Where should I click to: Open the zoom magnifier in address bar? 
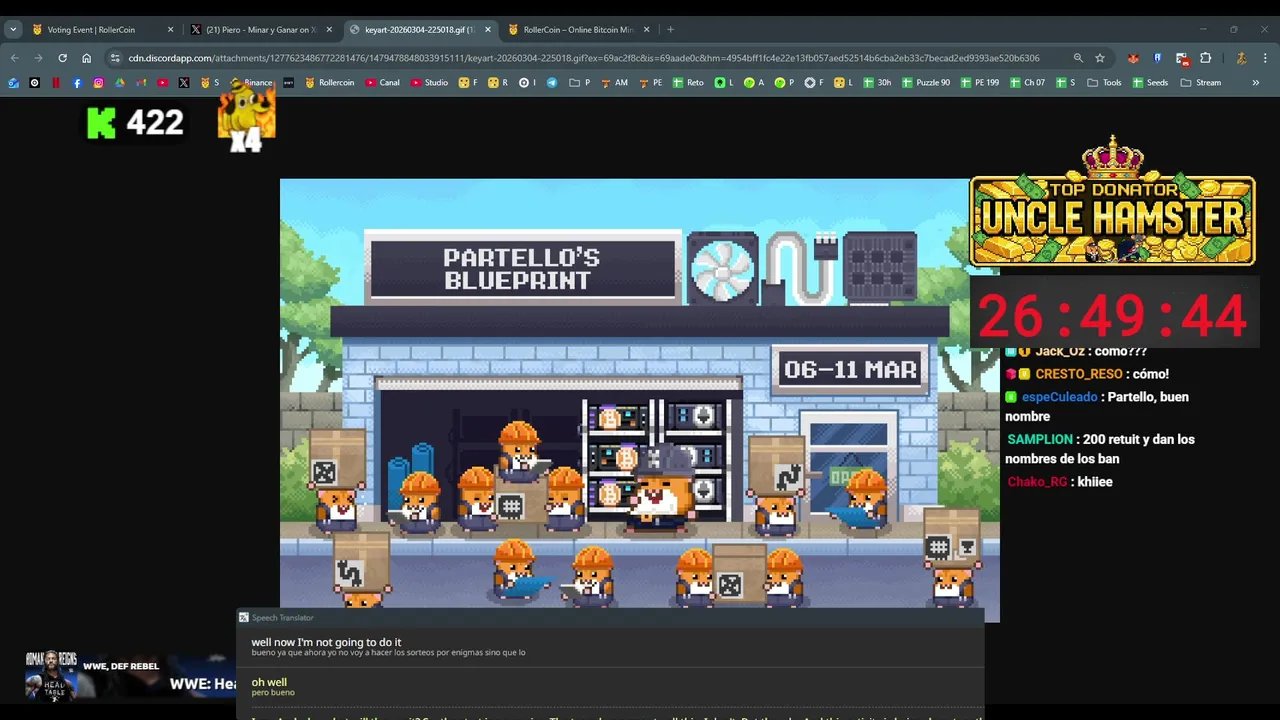(1078, 58)
